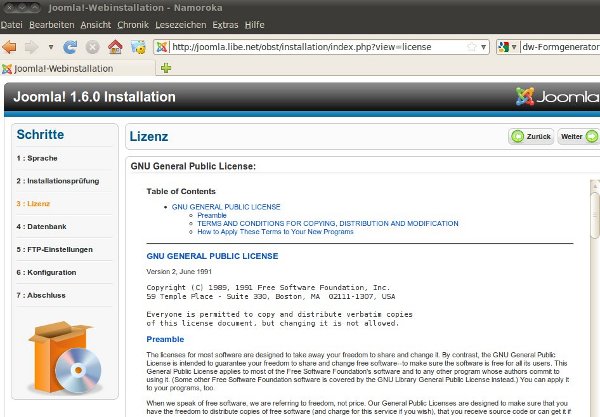The width and height of the screenshot is (600, 417).
Task: Click the Lizenz page heading
Action: tap(149, 137)
